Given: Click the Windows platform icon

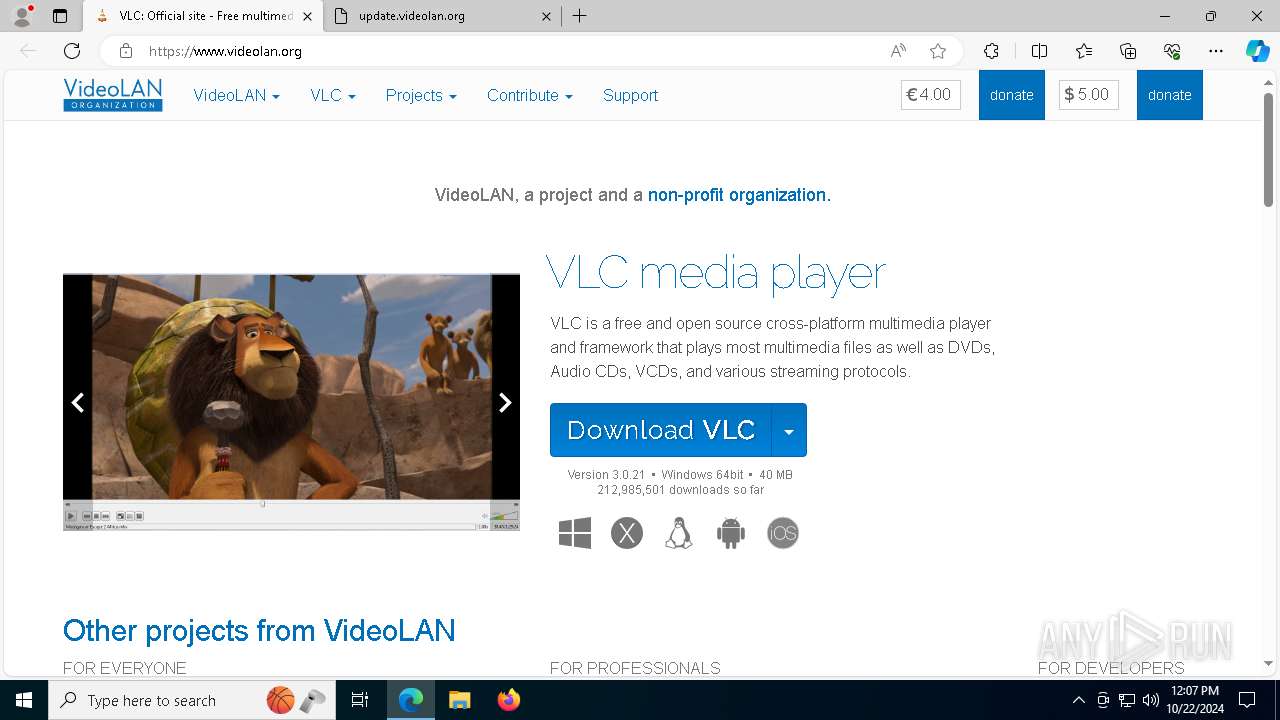Looking at the screenshot, I should 575,533.
